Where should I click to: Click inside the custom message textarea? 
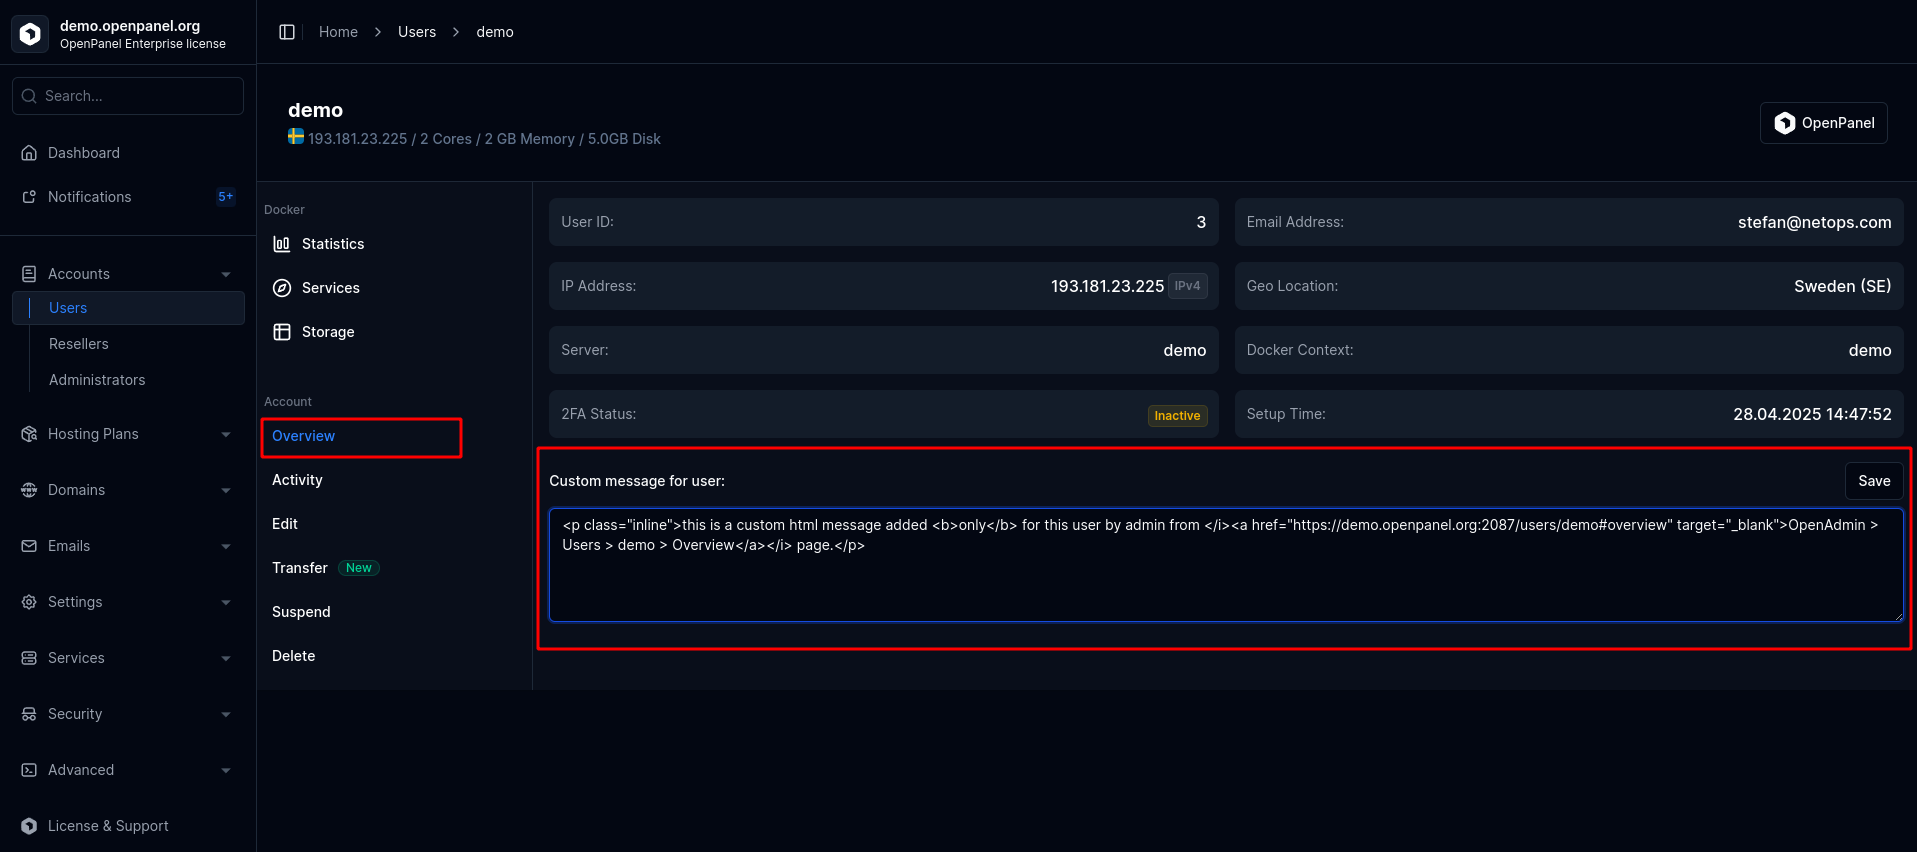(1226, 565)
